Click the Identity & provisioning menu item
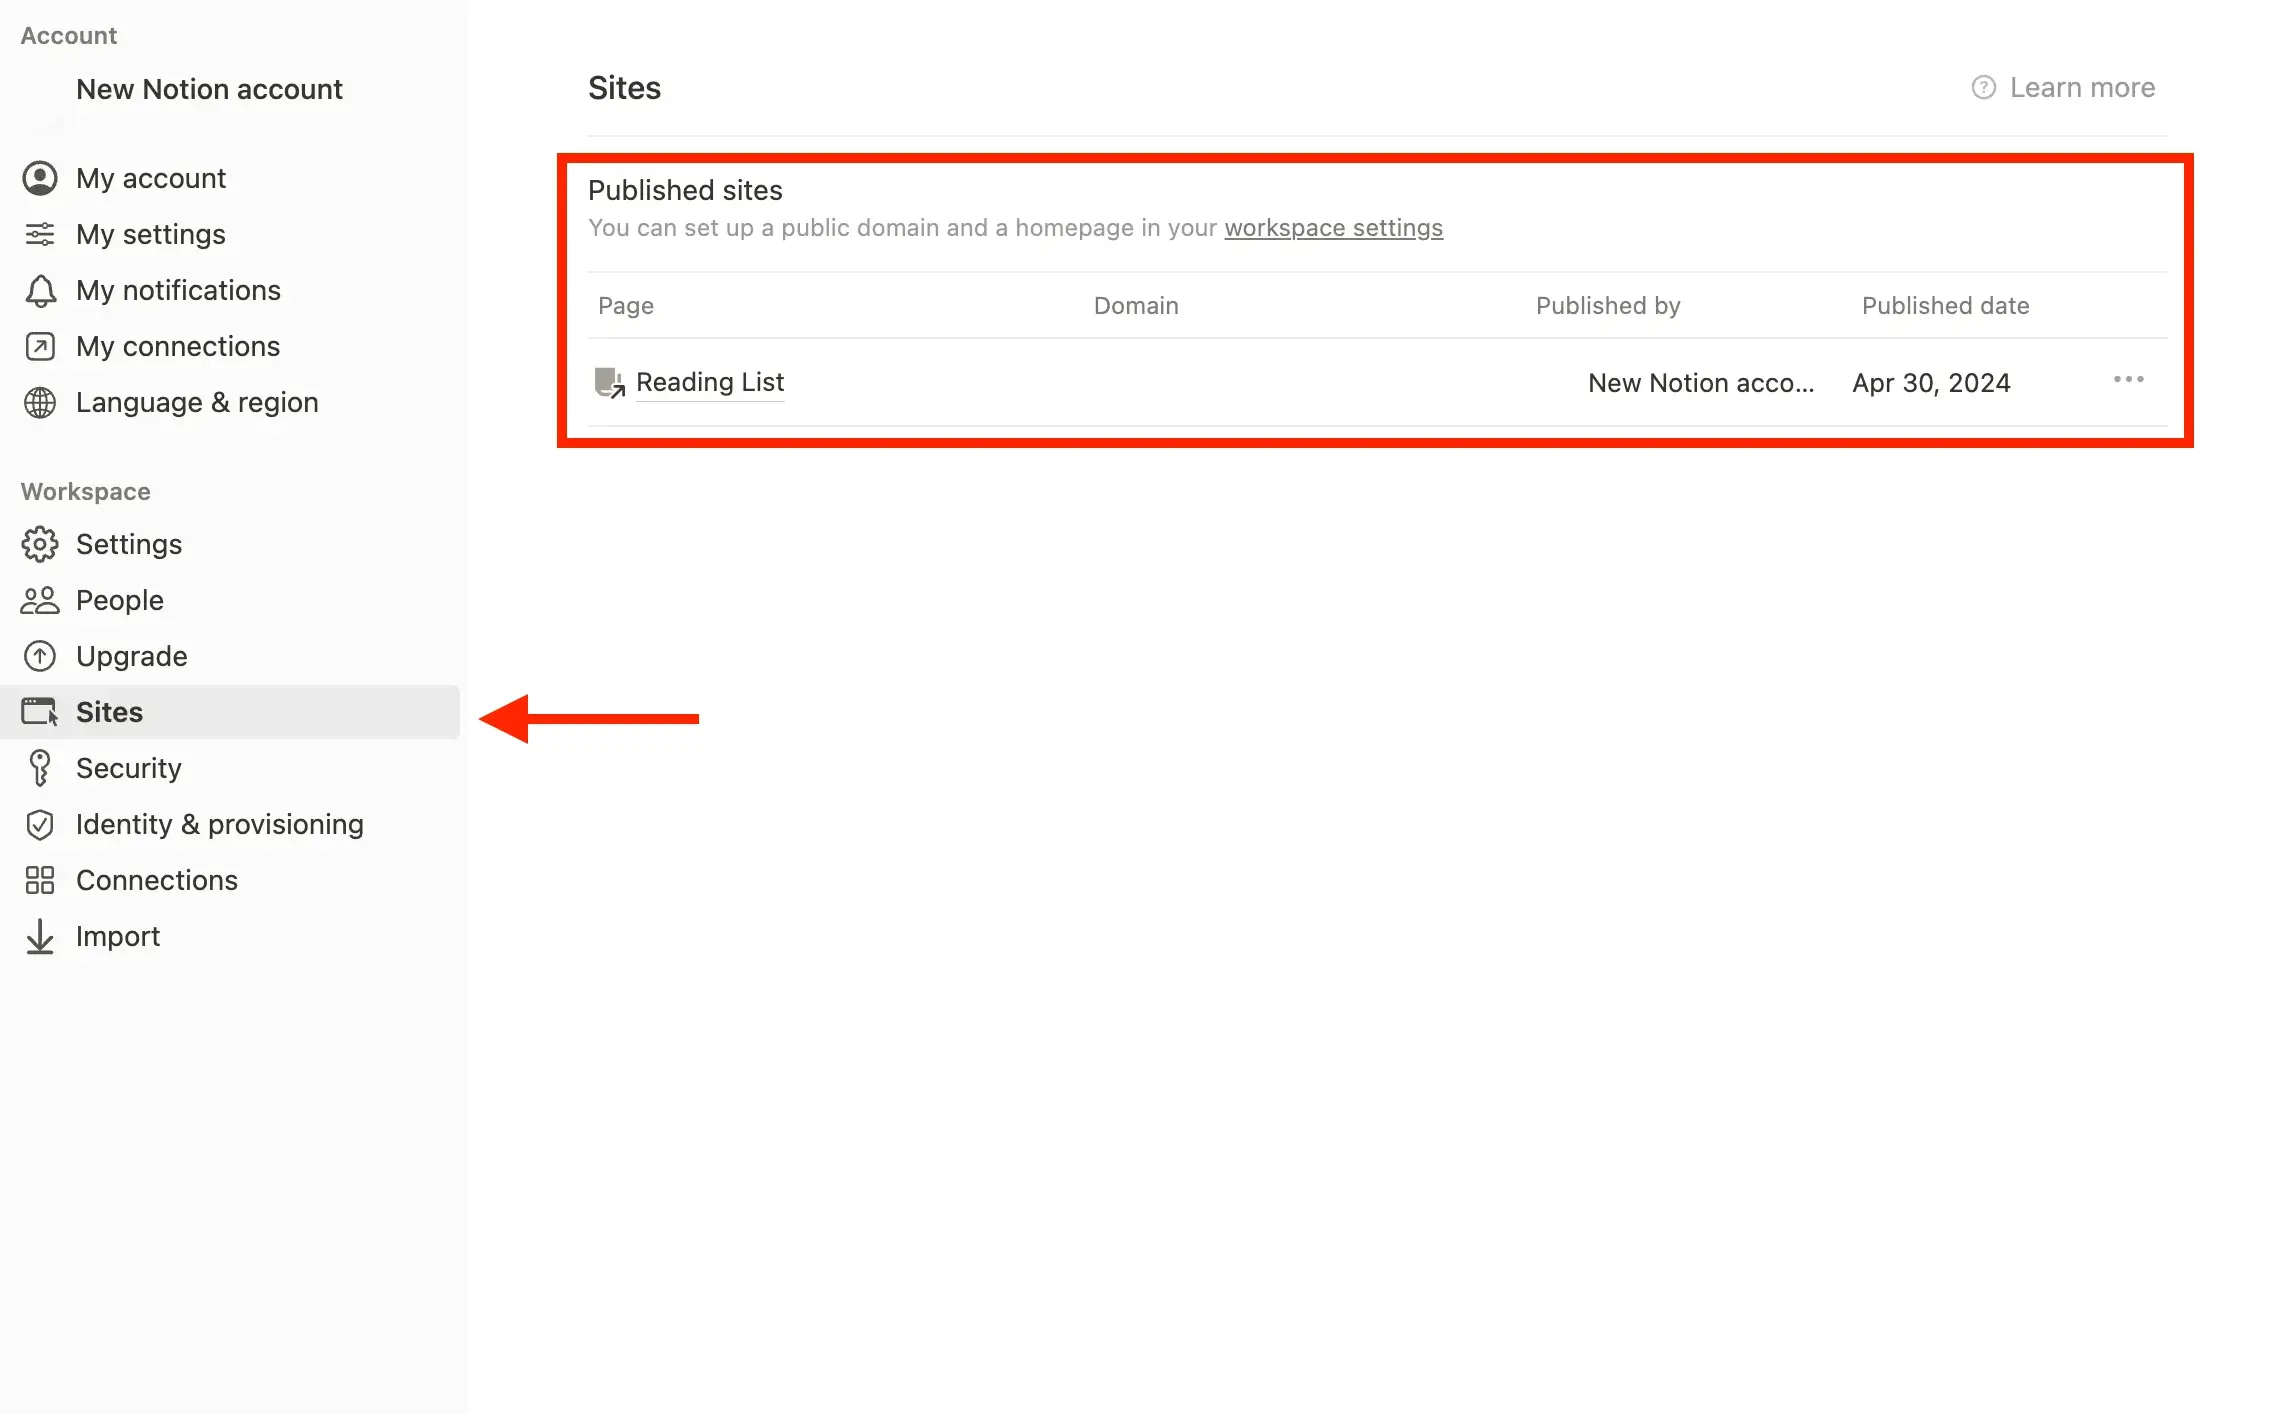2276x1414 pixels. point(220,823)
